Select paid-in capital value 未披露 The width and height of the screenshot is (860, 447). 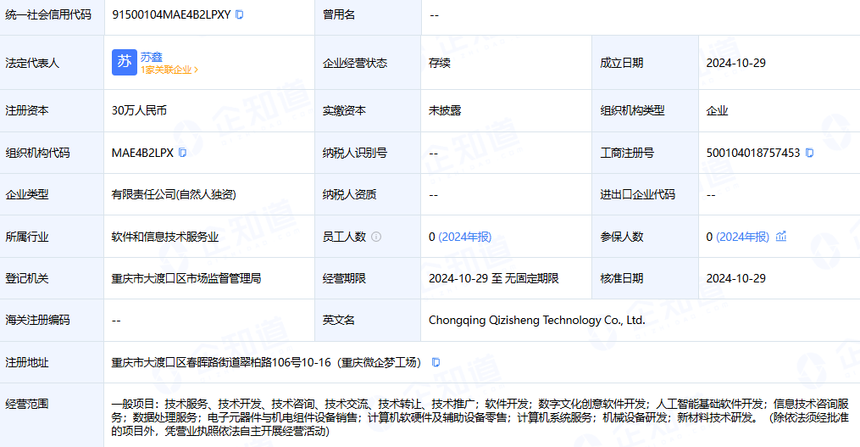click(x=445, y=110)
